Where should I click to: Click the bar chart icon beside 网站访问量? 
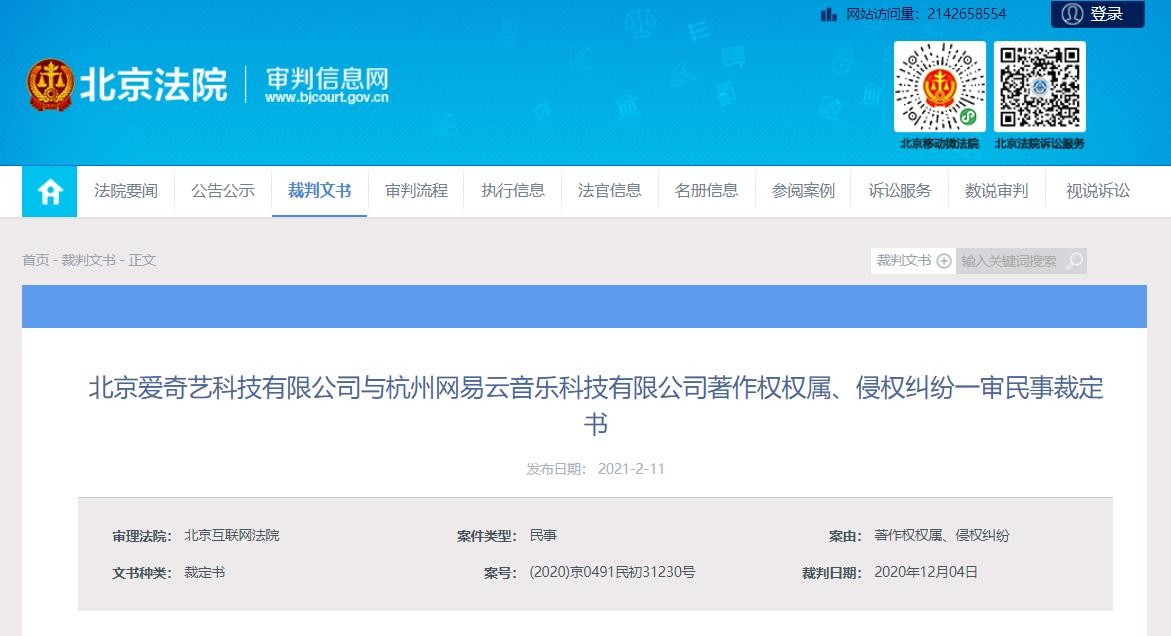828,14
